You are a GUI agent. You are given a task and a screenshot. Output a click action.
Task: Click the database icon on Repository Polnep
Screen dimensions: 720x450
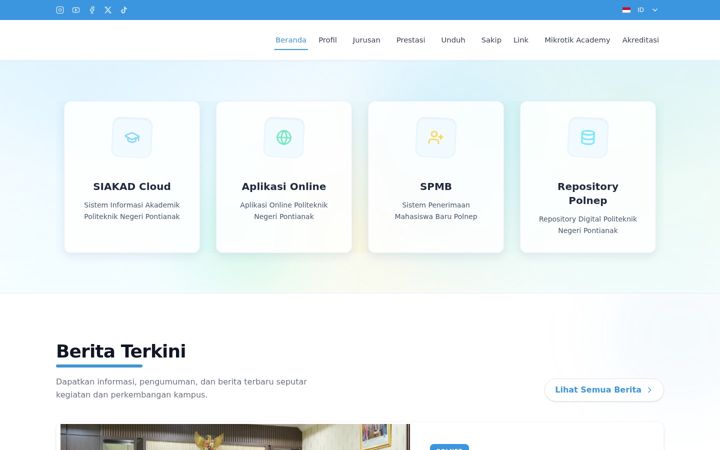(x=588, y=137)
